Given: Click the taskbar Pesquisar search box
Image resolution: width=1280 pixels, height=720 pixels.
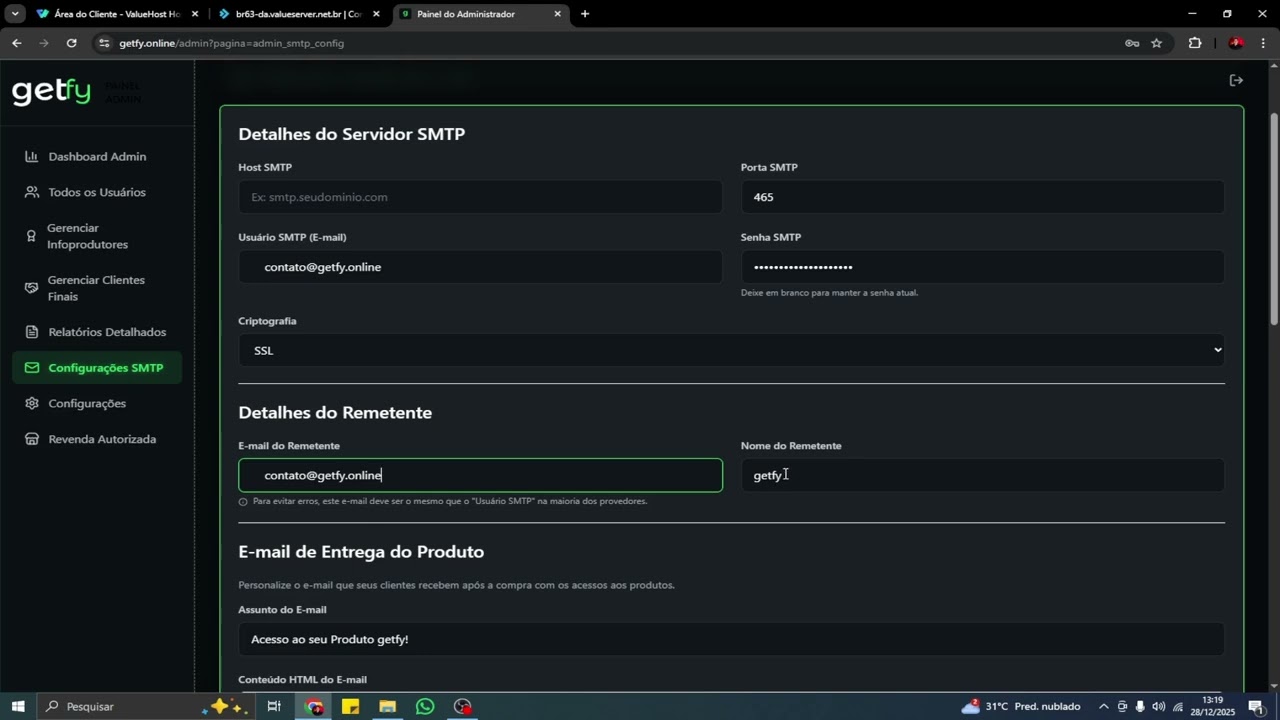Looking at the screenshot, I should click(x=144, y=706).
